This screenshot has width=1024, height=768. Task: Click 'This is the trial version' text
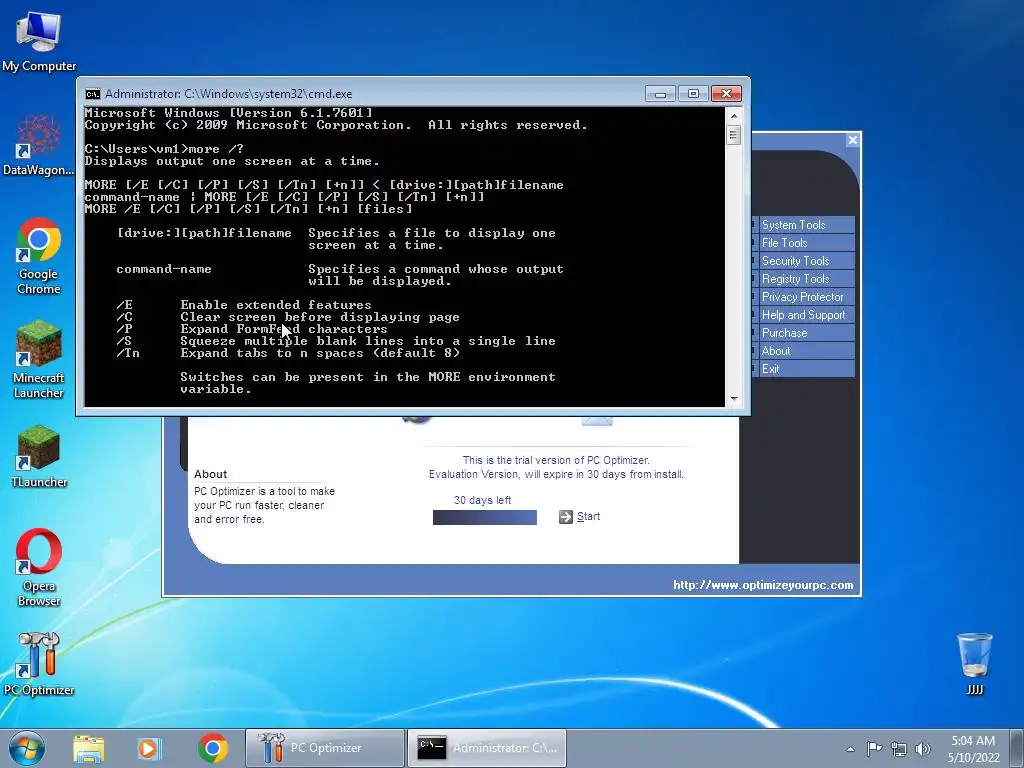pos(556,460)
